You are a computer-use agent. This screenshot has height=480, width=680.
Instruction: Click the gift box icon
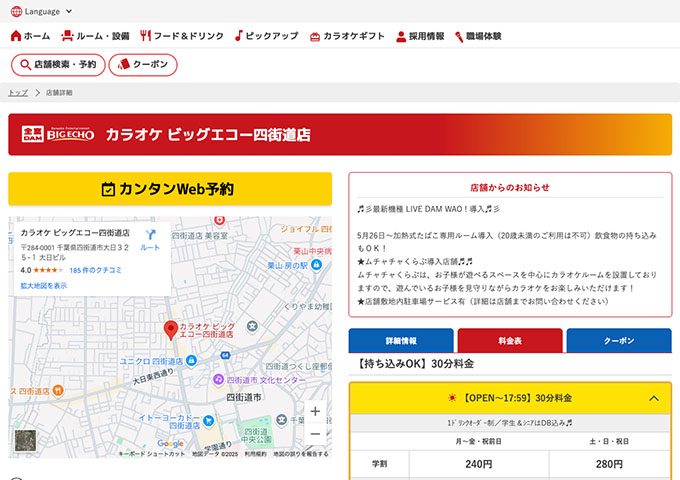pyautogui.click(x=315, y=37)
